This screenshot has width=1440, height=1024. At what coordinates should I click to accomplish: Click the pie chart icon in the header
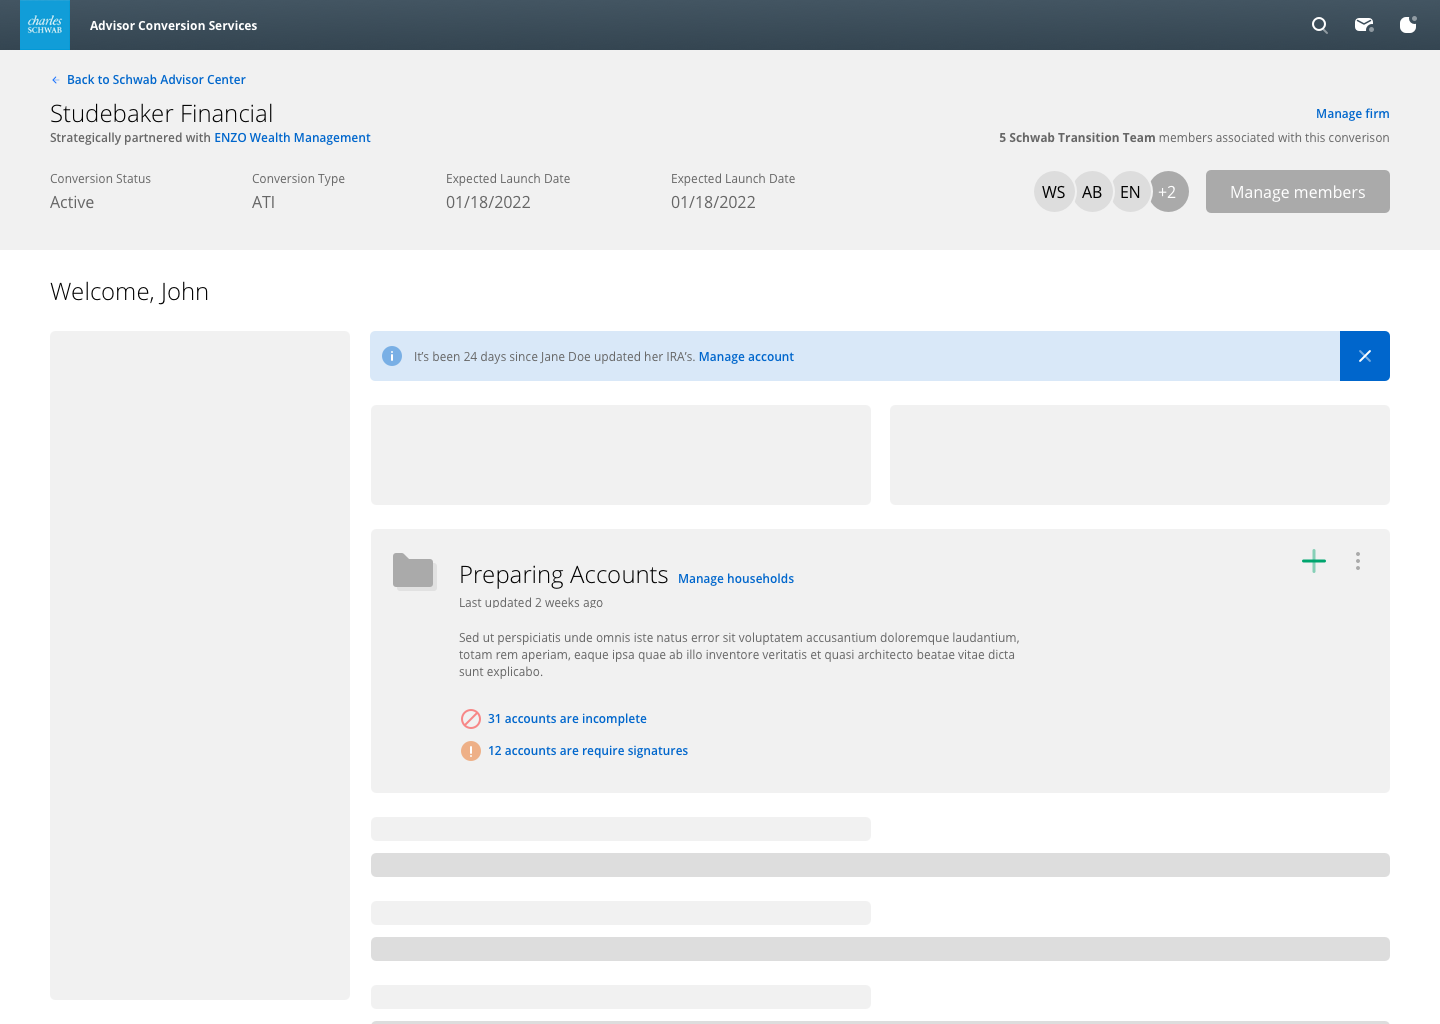(x=1407, y=25)
